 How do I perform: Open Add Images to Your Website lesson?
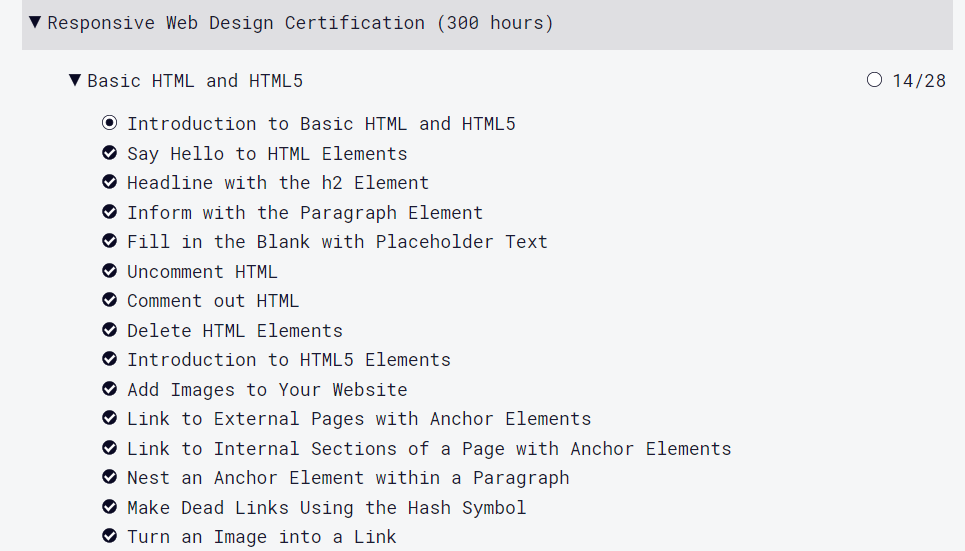[267, 390]
